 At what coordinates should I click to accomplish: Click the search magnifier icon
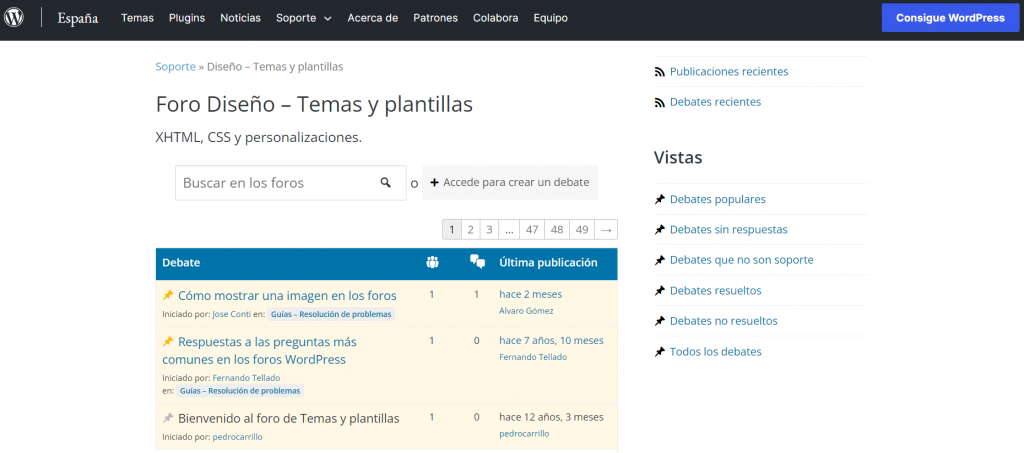386,183
